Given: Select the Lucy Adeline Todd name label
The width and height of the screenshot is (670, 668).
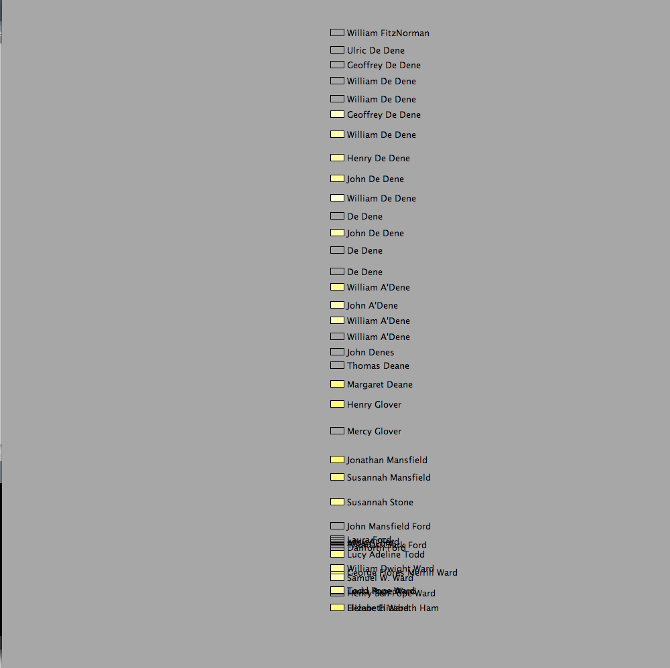Looking at the screenshot, I should pos(386,555).
